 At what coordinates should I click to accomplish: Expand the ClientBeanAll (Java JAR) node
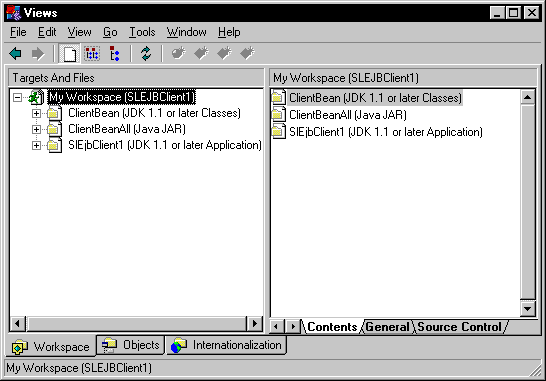[36, 129]
